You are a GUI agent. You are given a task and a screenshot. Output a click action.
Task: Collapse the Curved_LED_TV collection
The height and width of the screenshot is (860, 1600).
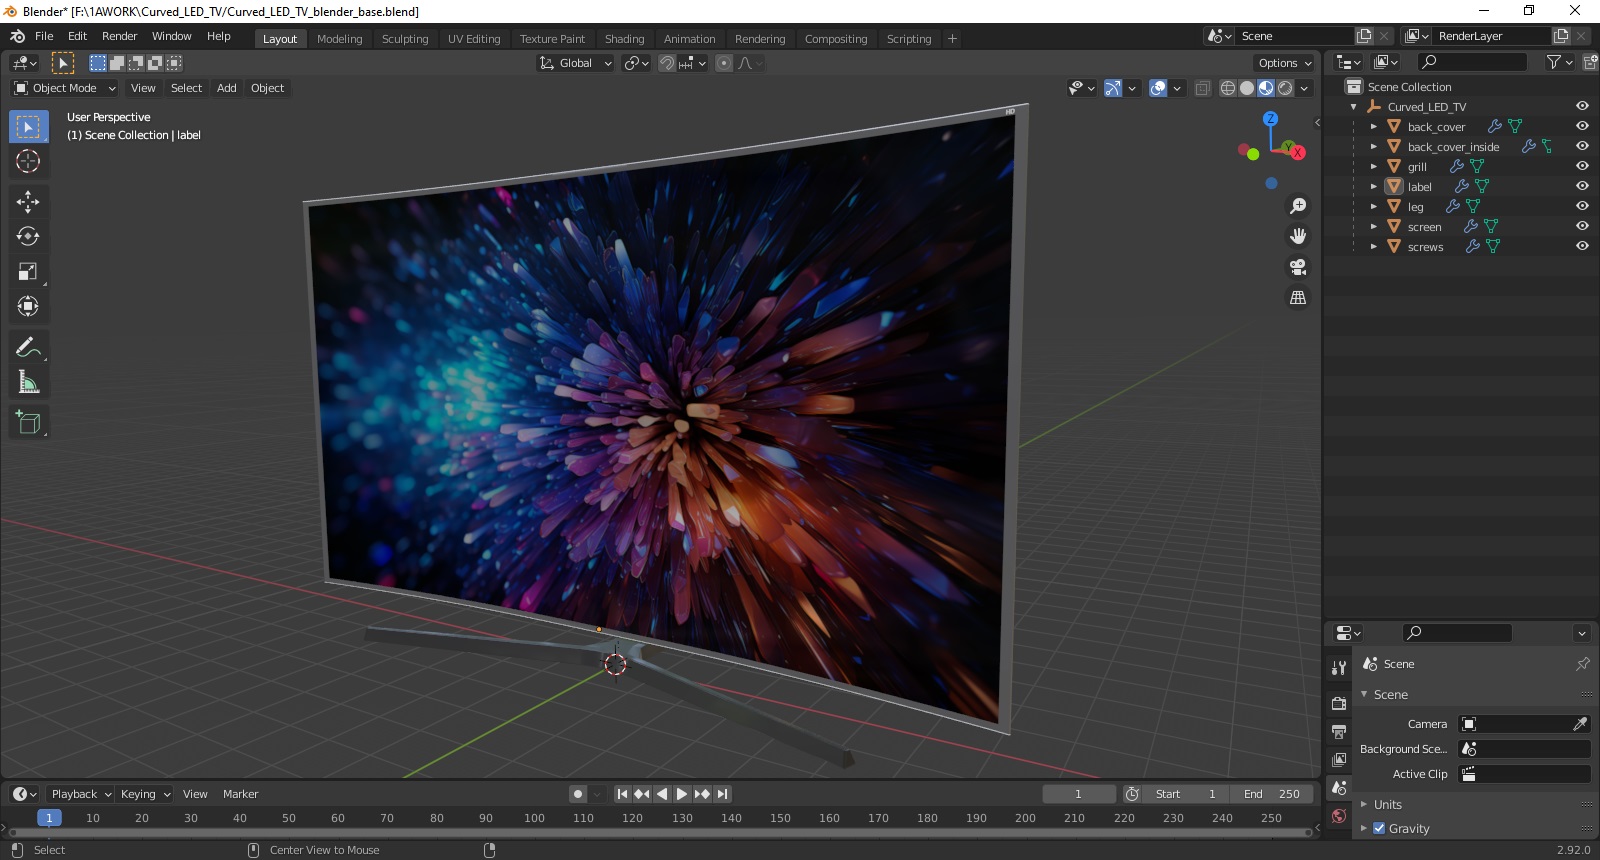(x=1354, y=107)
